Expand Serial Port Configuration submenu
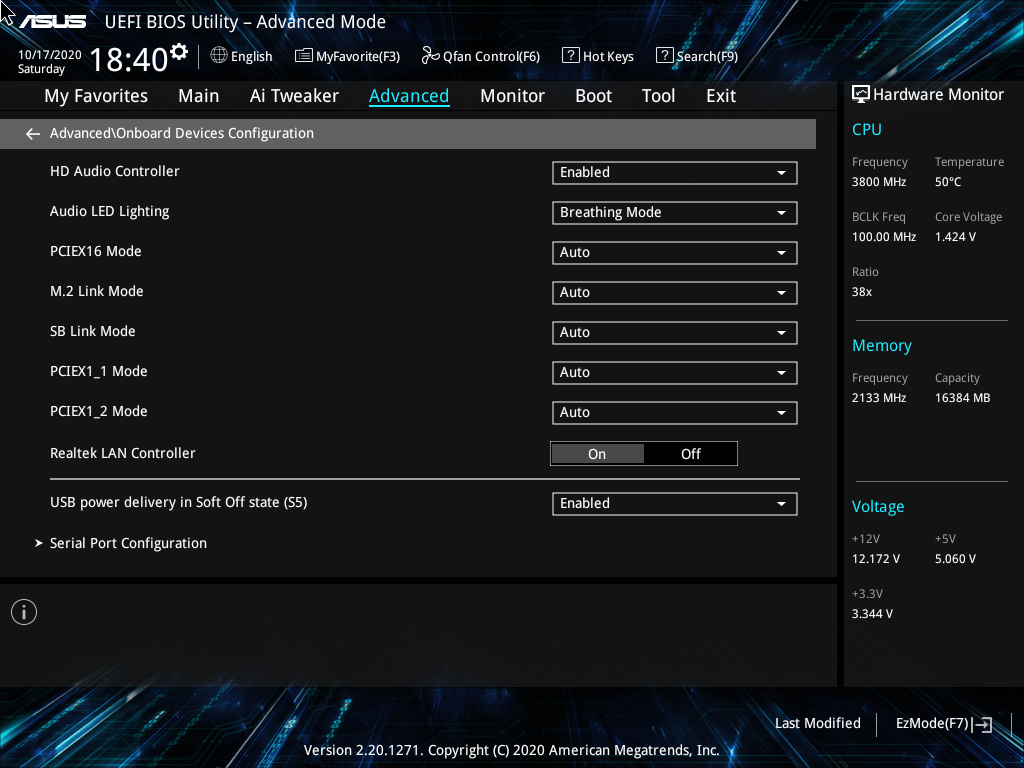Viewport: 1024px width, 768px height. [x=128, y=543]
